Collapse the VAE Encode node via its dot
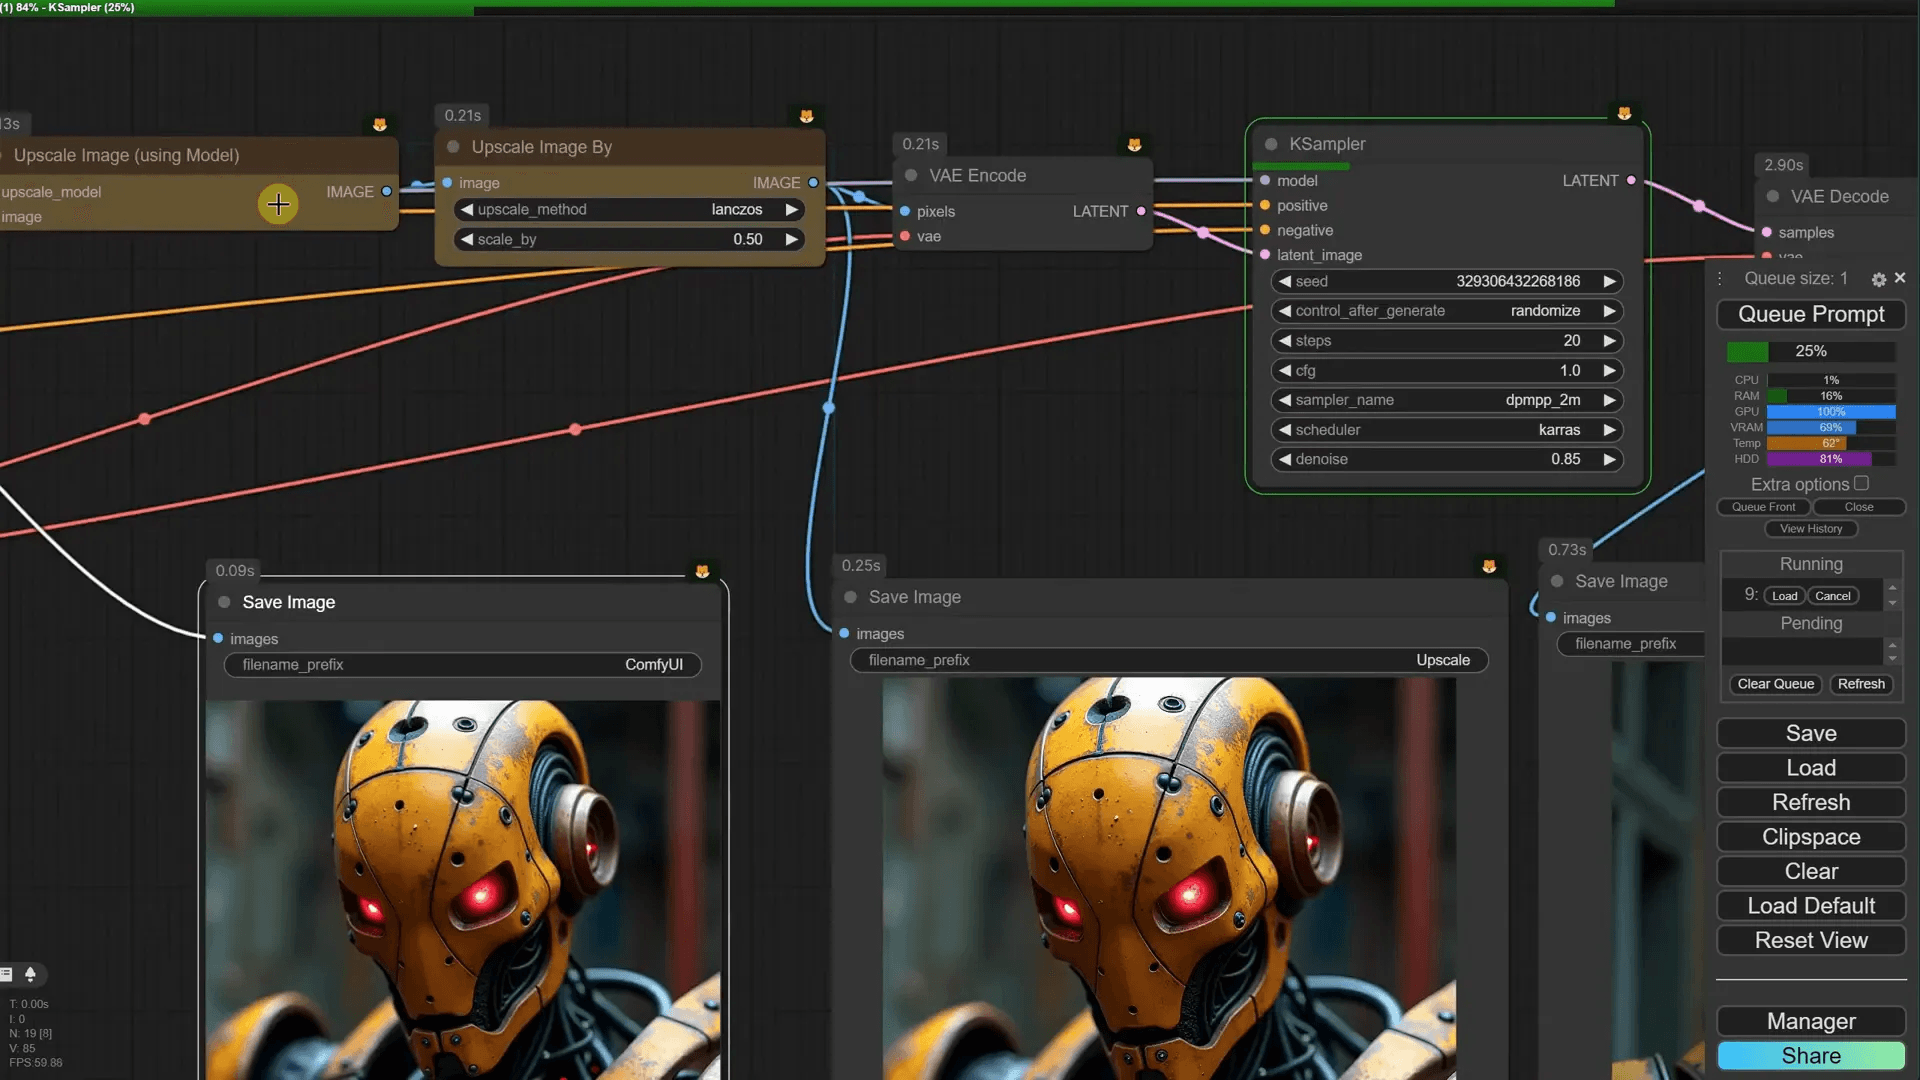 pos(911,175)
